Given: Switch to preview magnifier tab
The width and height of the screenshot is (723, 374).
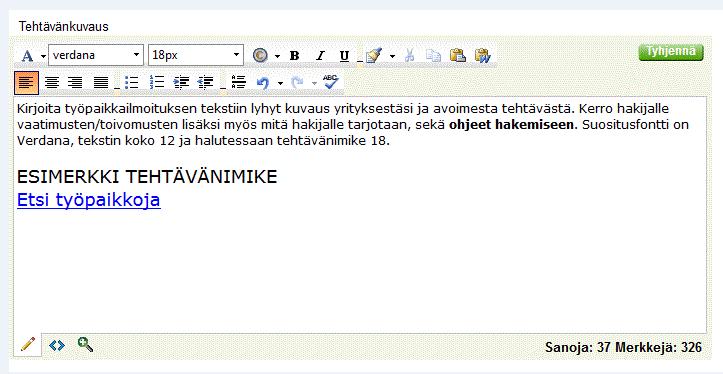Looking at the screenshot, I should click(x=85, y=344).
